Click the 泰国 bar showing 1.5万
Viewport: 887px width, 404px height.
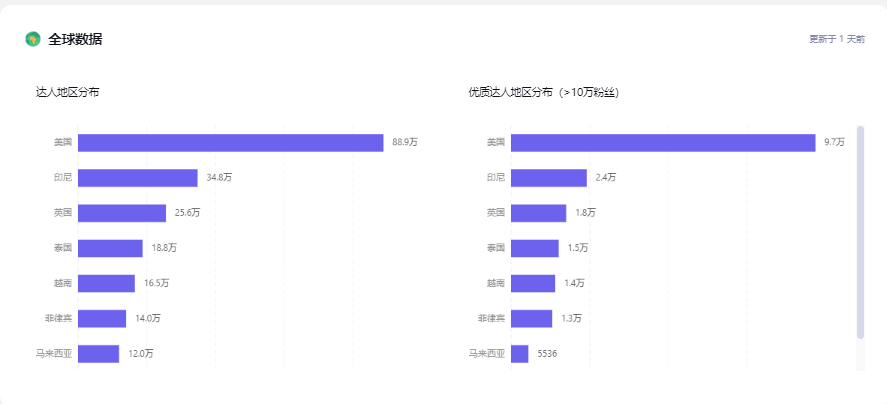tap(535, 248)
